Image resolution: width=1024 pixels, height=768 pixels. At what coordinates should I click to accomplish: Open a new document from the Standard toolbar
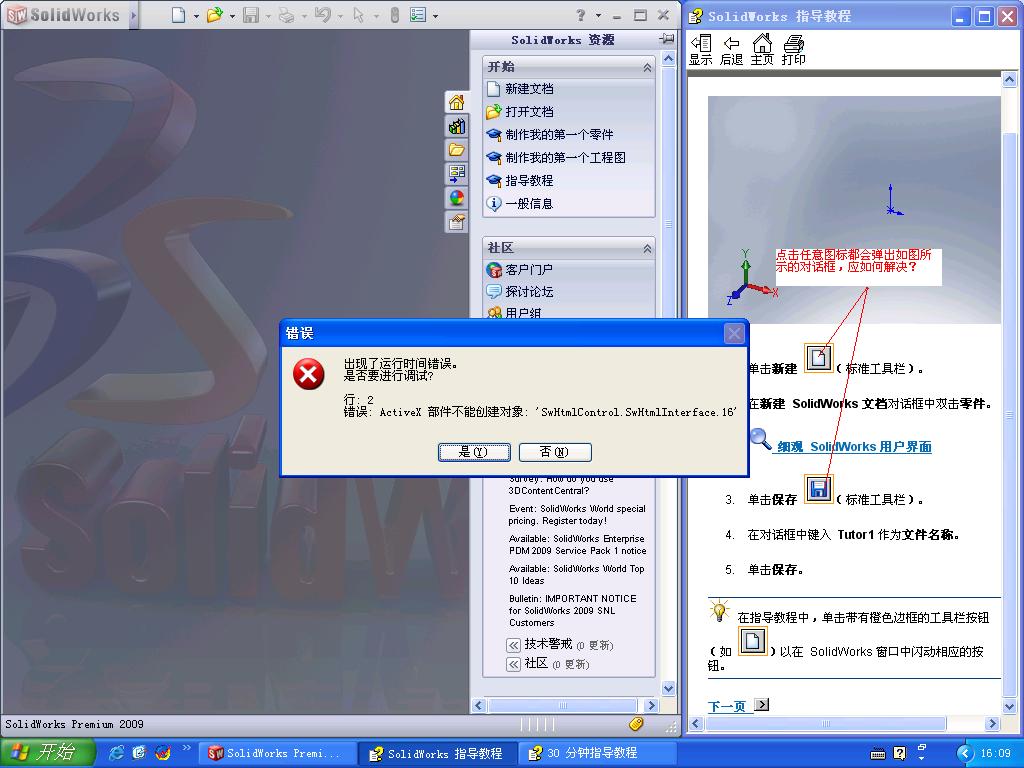[180, 14]
